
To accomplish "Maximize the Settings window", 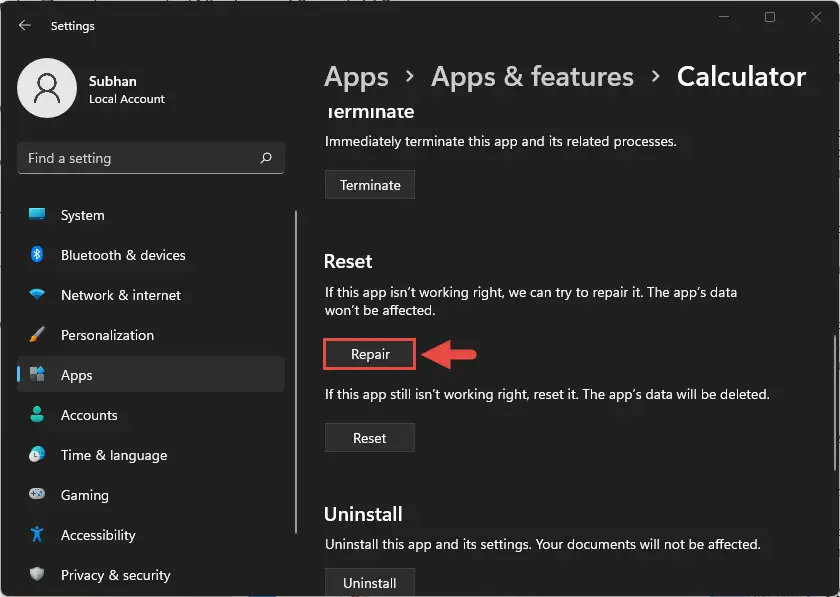I will [770, 17].
